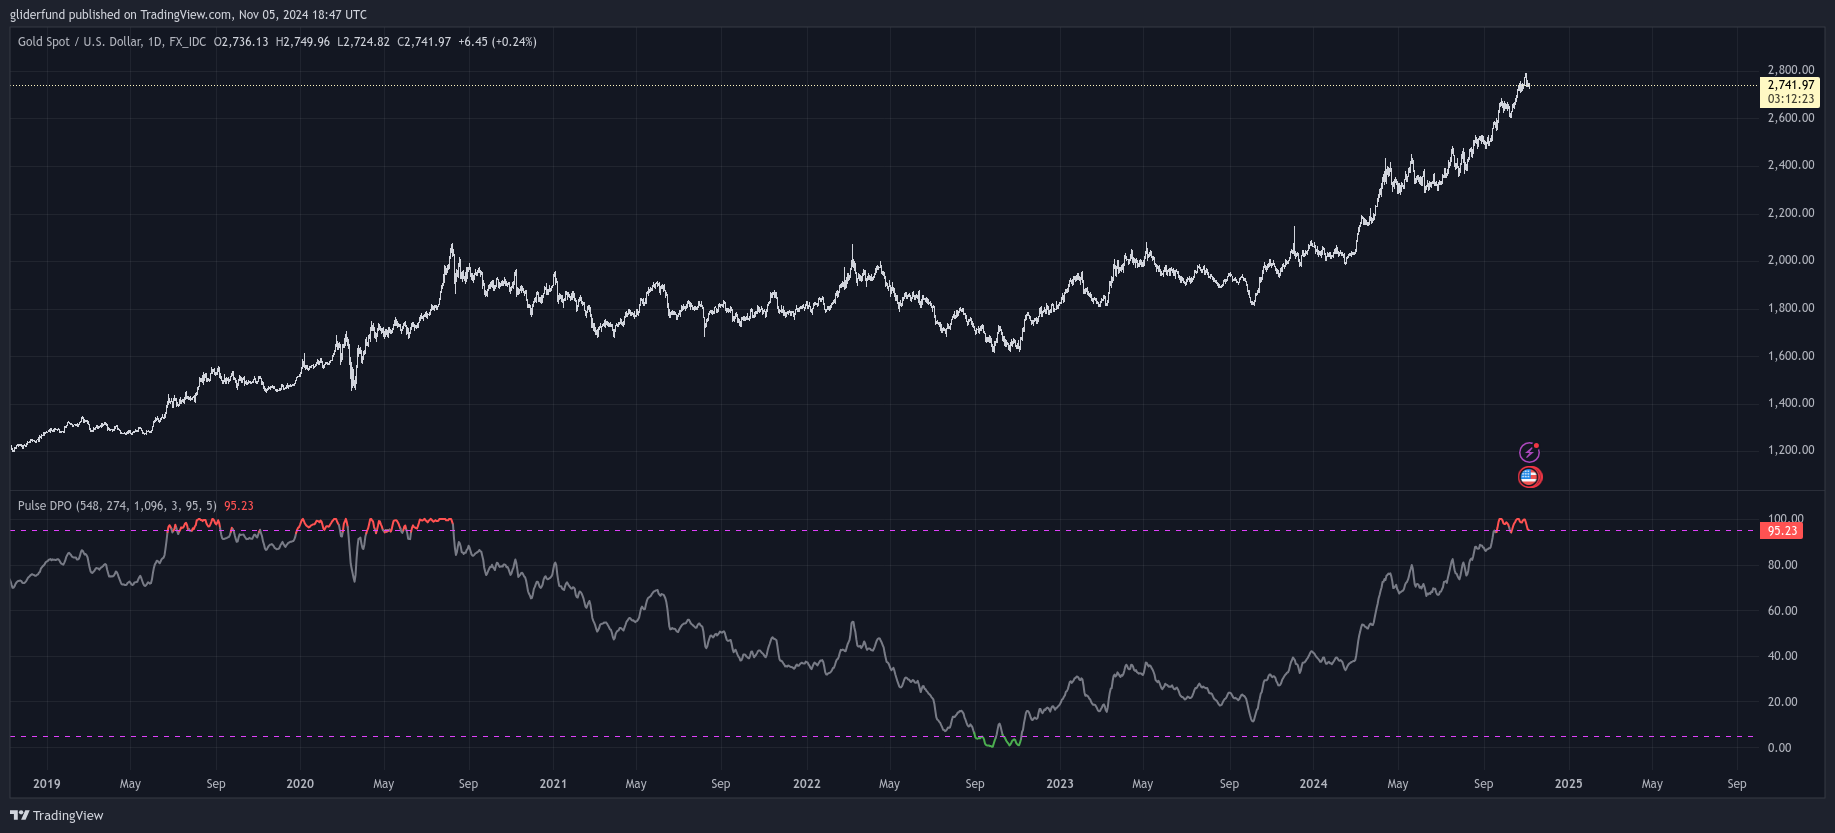1835x833 pixels.
Task: Click the 1,200.00 price axis label
Action: pos(1790,450)
